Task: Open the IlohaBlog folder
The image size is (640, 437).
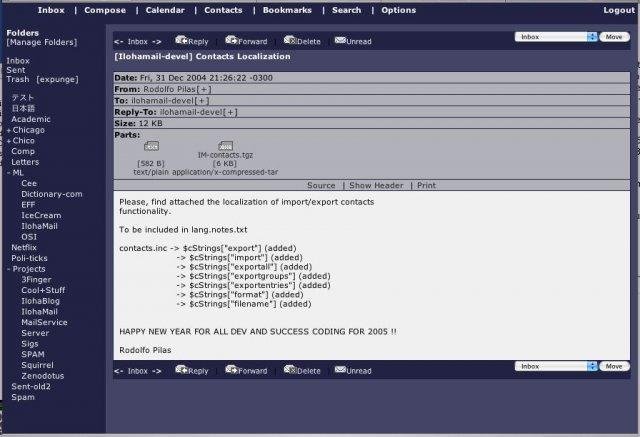Action: pos(40,301)
